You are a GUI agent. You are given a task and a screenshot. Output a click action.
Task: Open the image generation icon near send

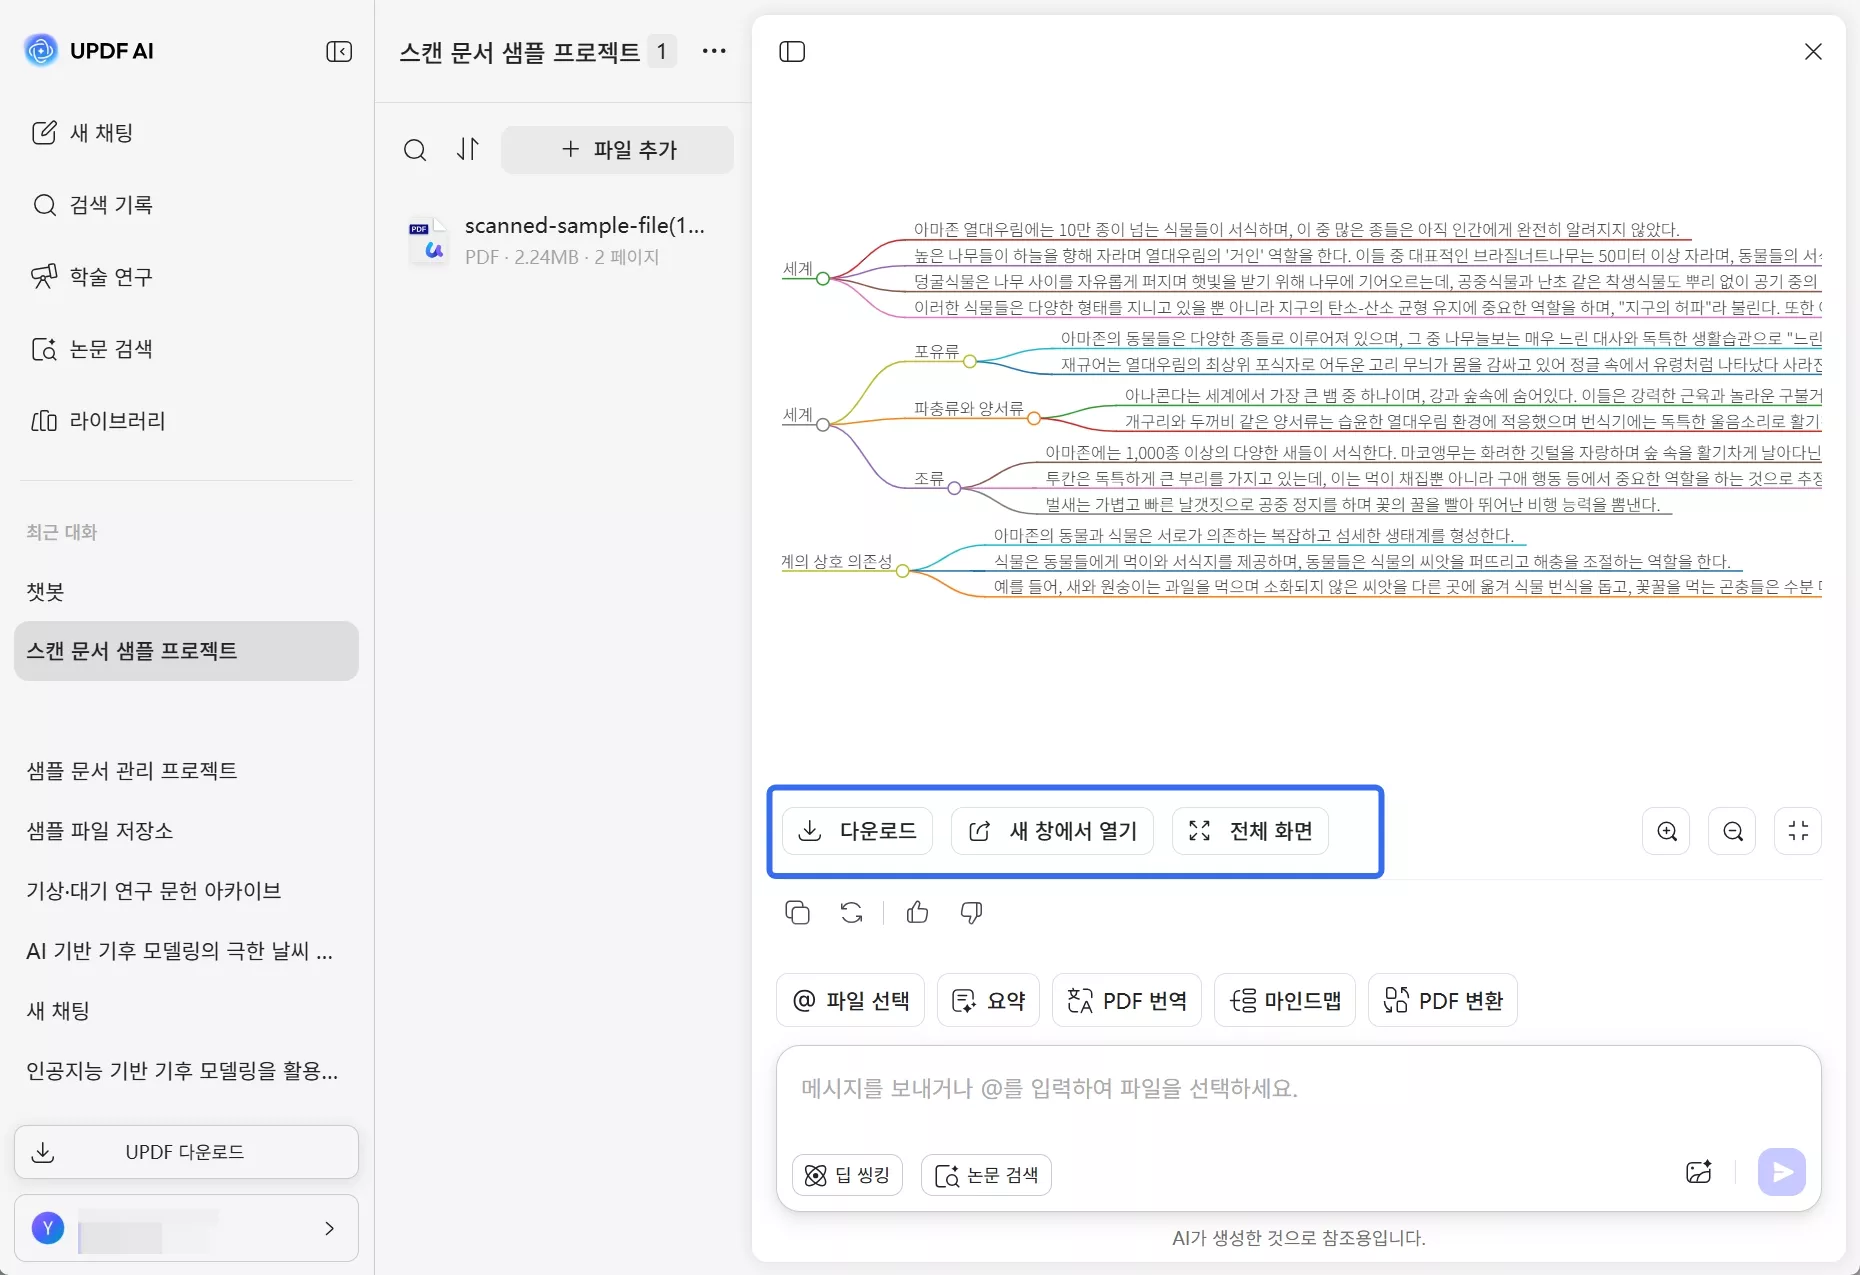click(x=1699, y=1172)
